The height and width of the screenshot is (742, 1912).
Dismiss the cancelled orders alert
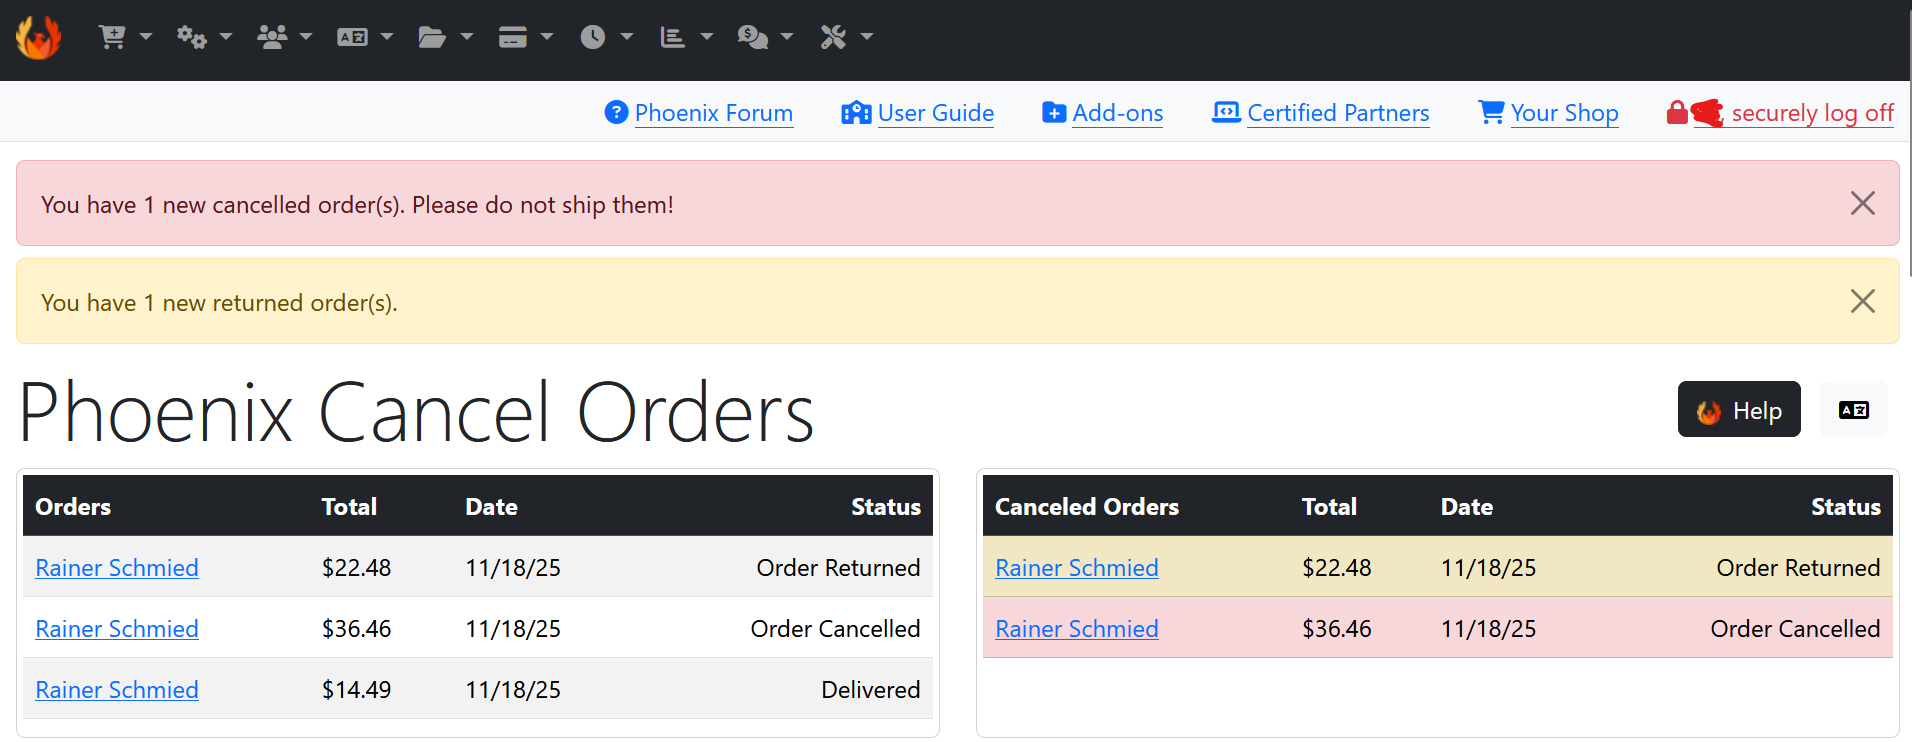(1862, 203)
